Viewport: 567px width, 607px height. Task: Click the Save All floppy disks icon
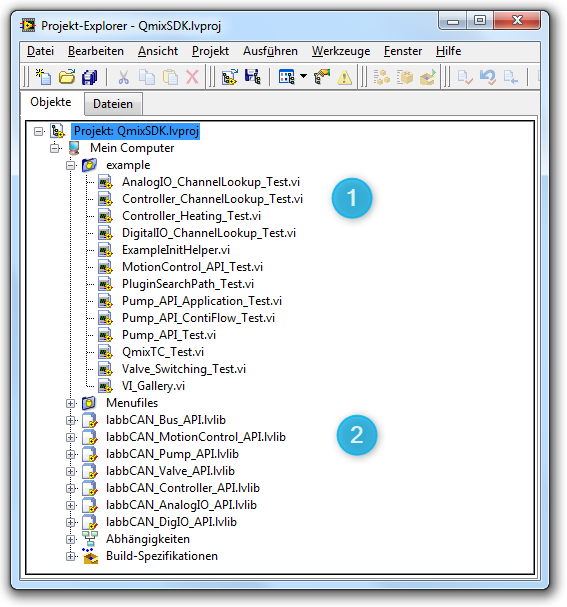point(90,77)
